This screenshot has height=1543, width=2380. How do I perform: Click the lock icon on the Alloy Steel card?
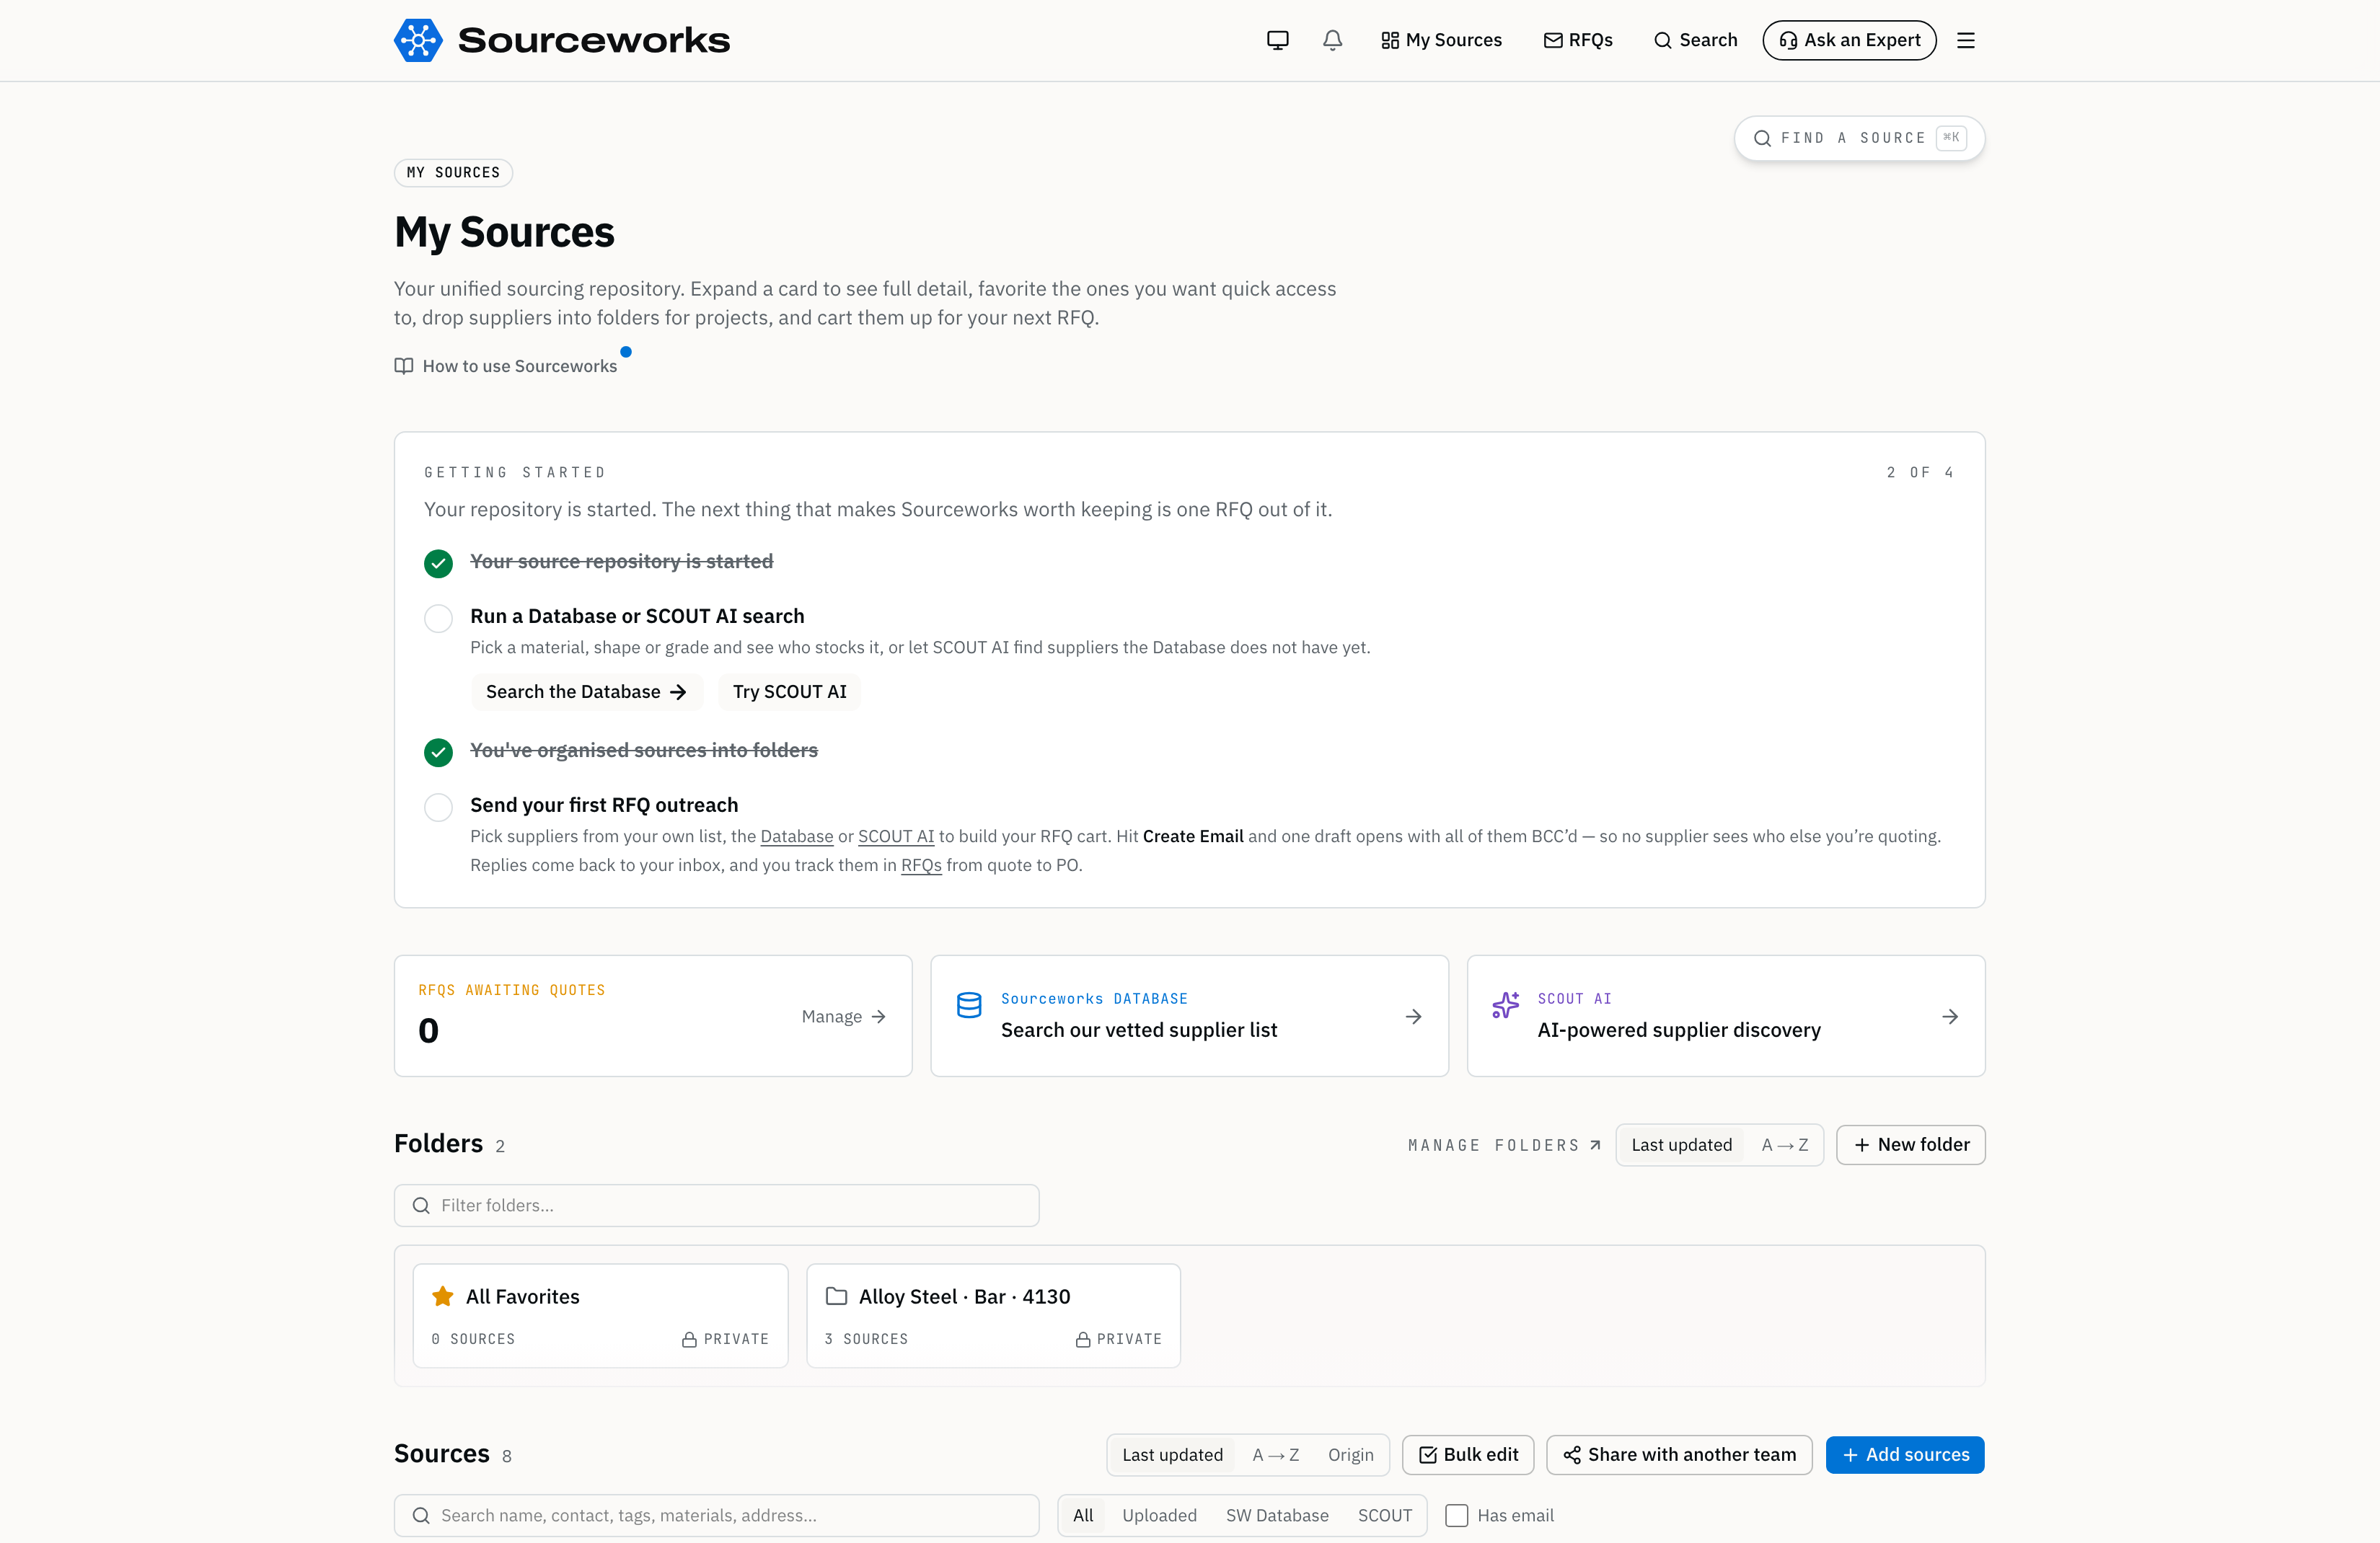[x=1082, y=1339]
